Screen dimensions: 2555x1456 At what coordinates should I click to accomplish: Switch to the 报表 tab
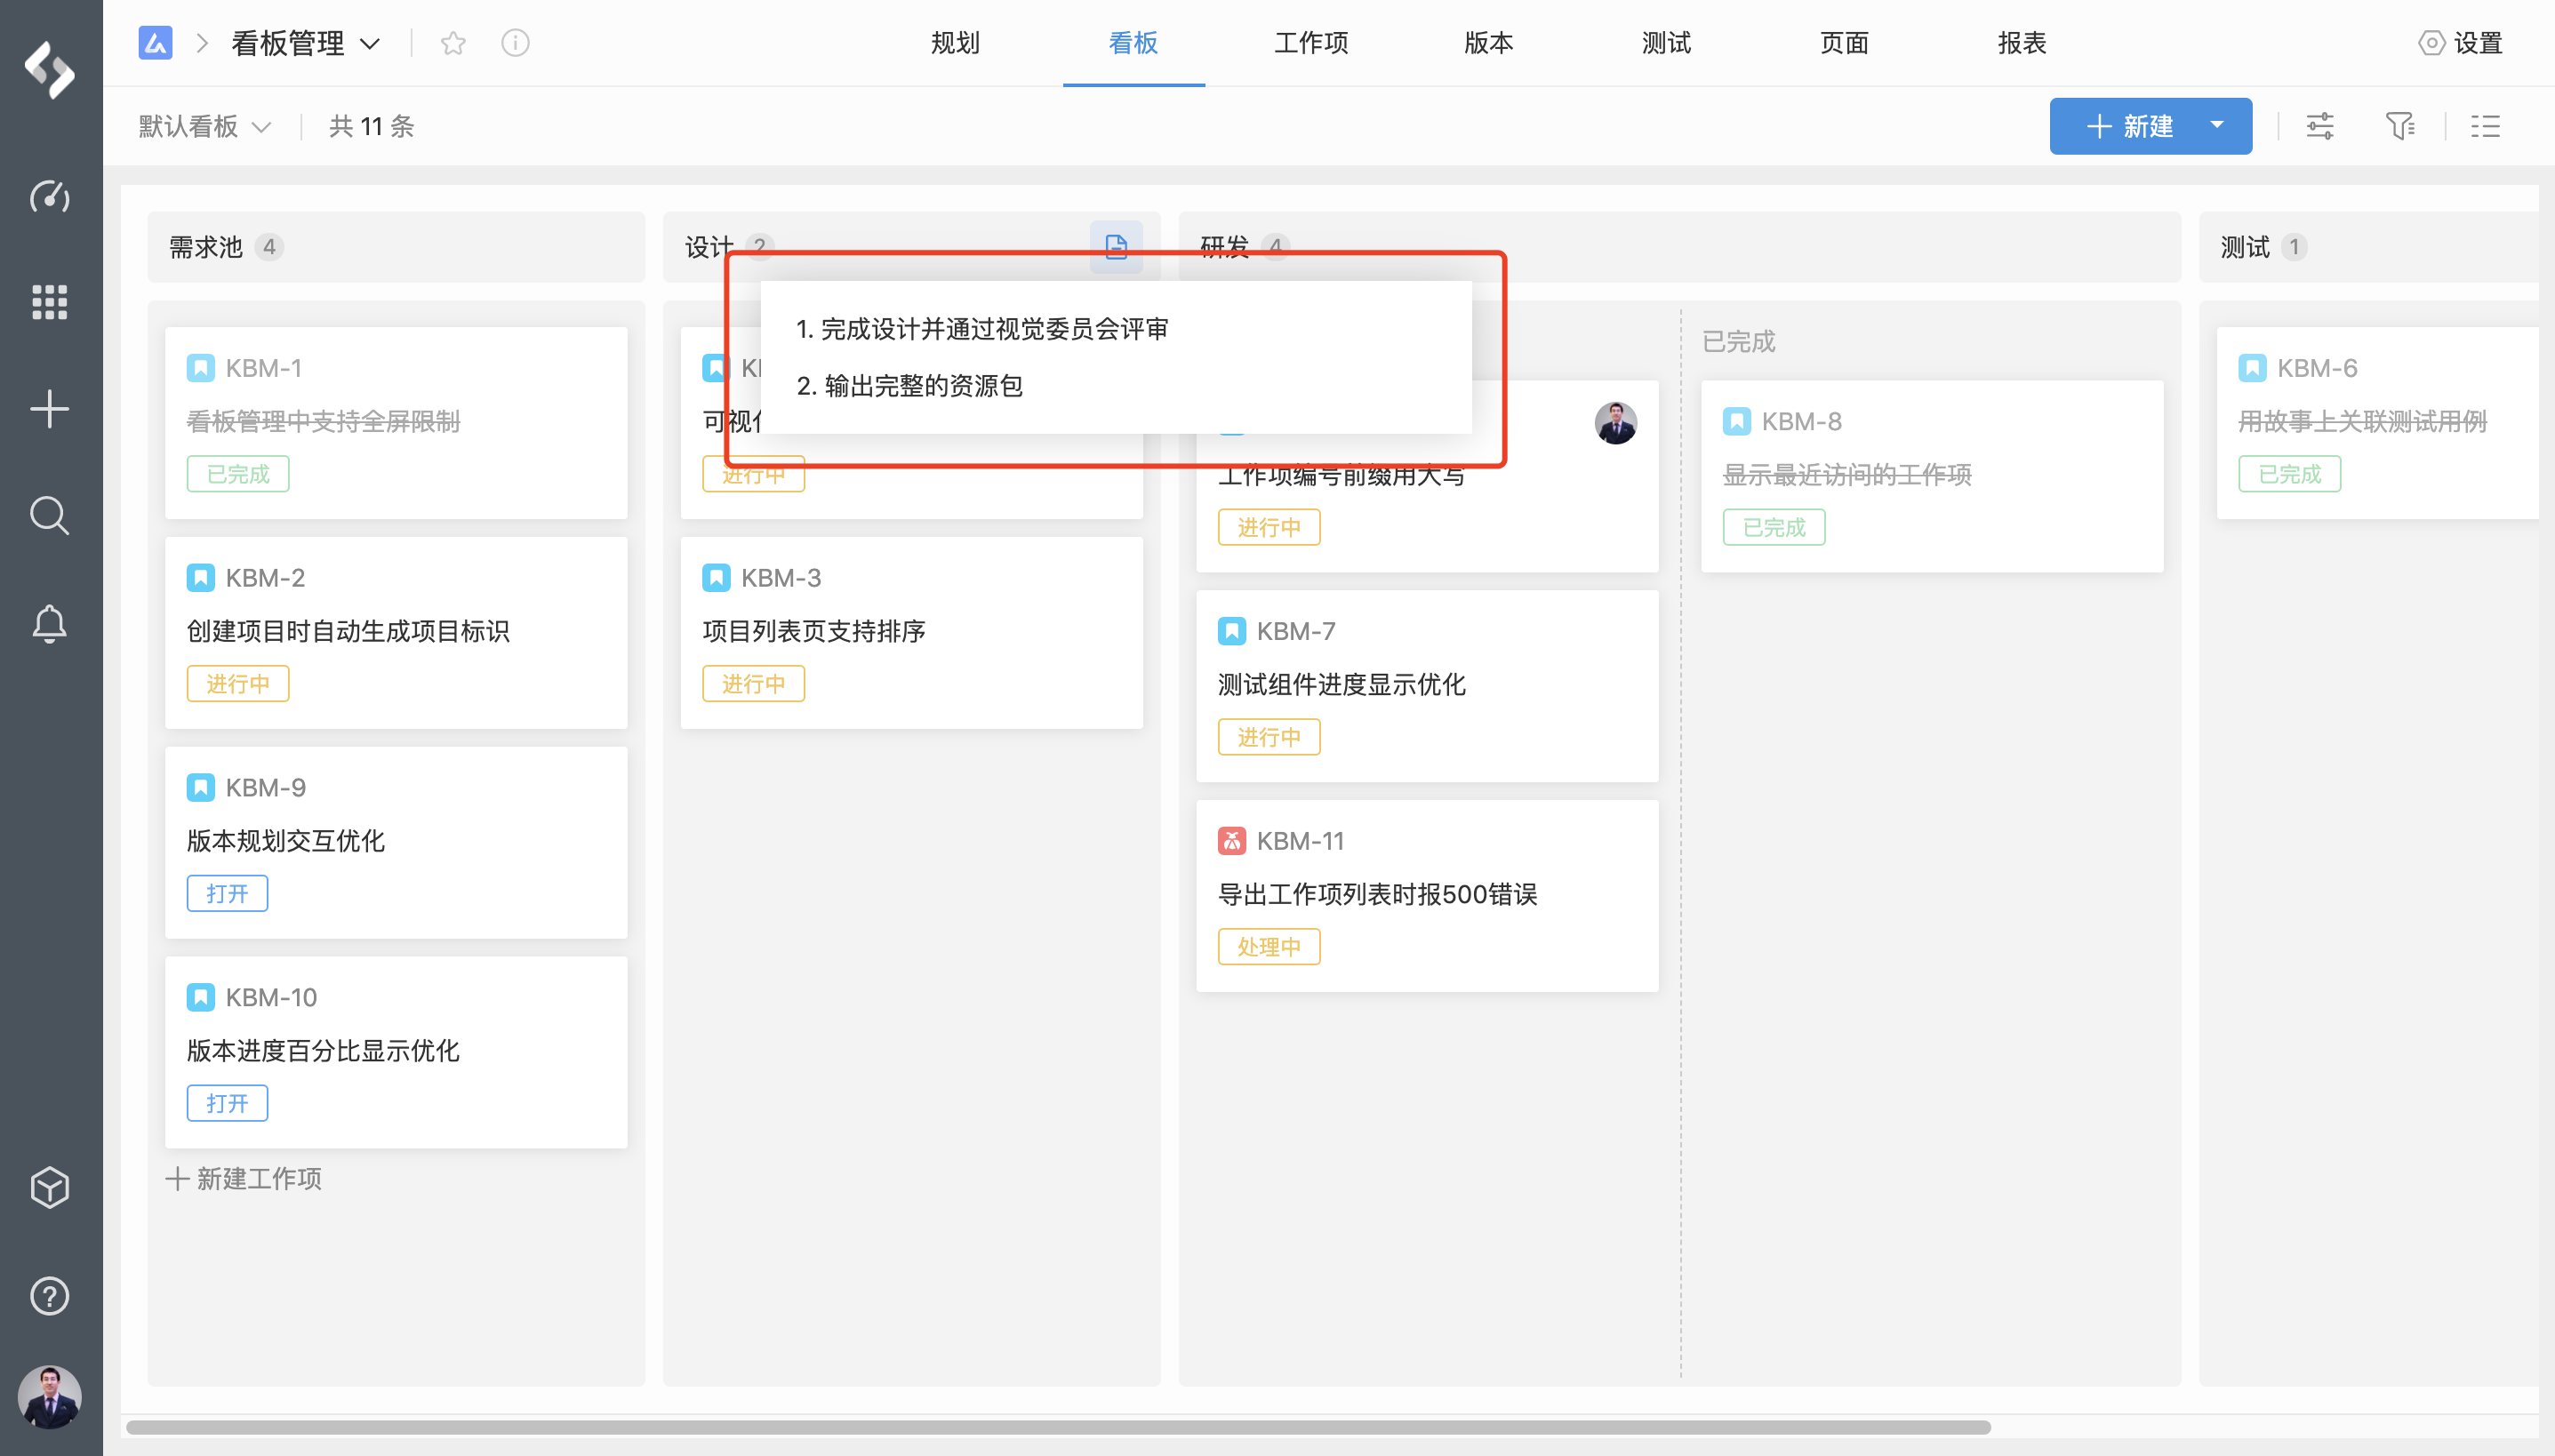2022,43
